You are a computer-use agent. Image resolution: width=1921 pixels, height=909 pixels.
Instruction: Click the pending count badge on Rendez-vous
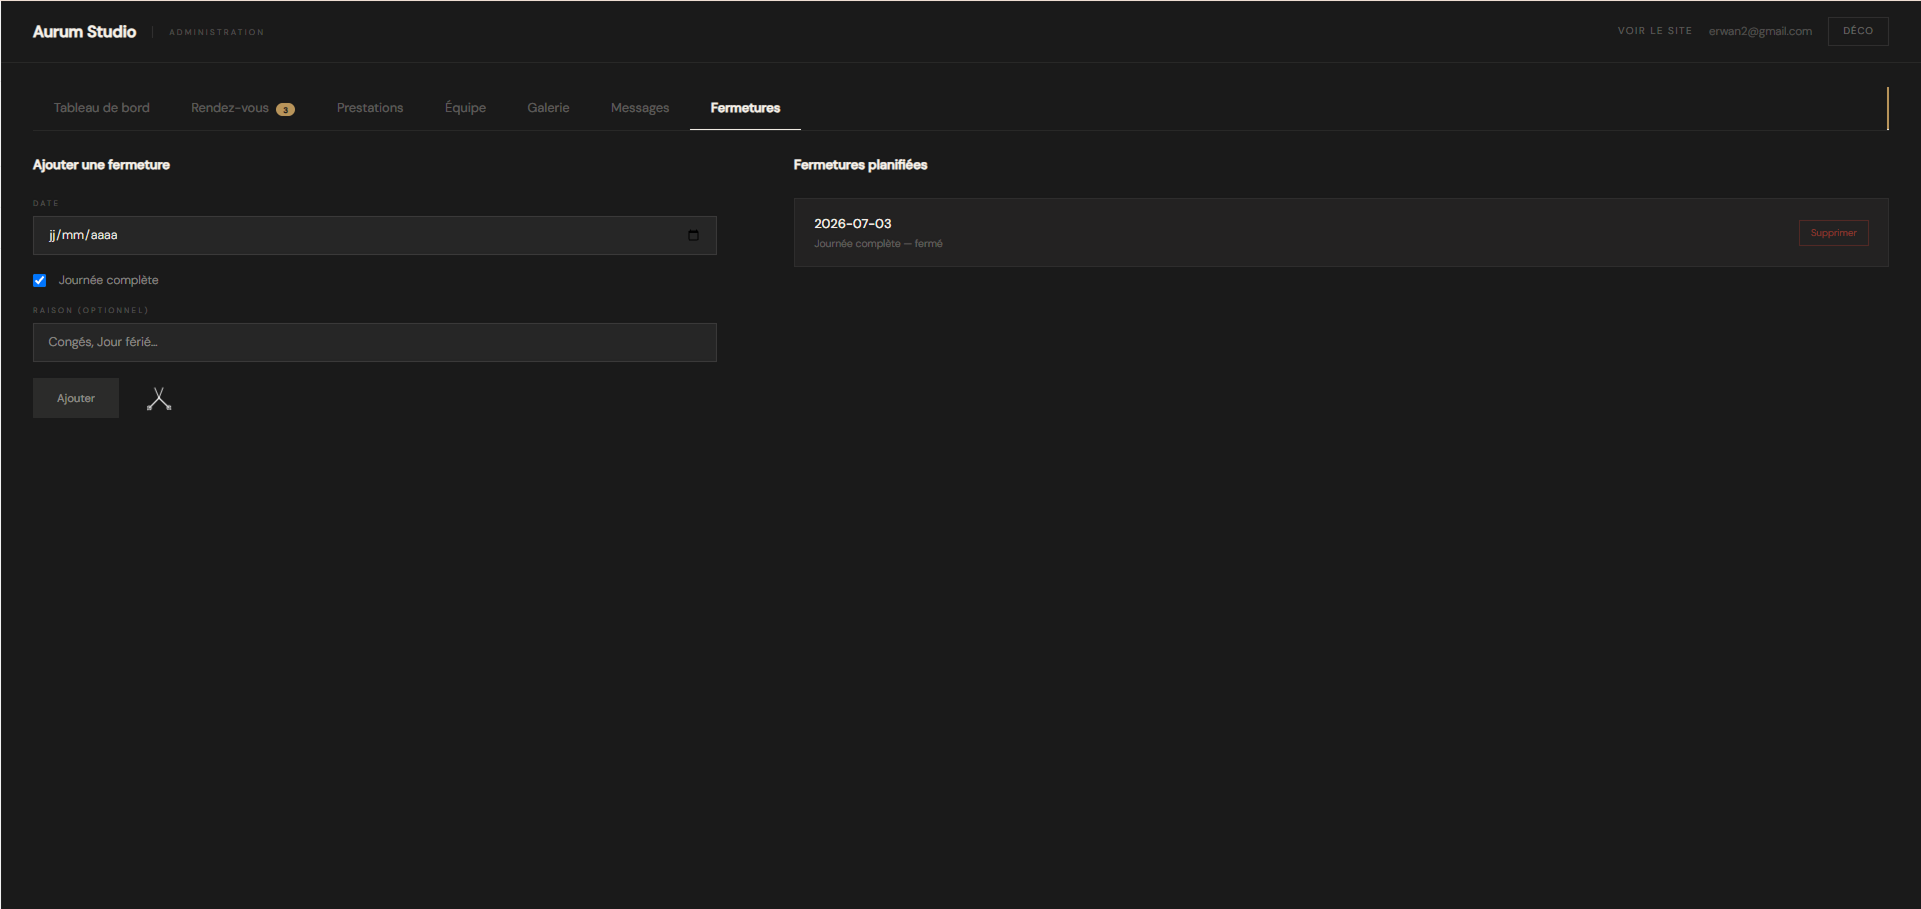coord(285,109)
